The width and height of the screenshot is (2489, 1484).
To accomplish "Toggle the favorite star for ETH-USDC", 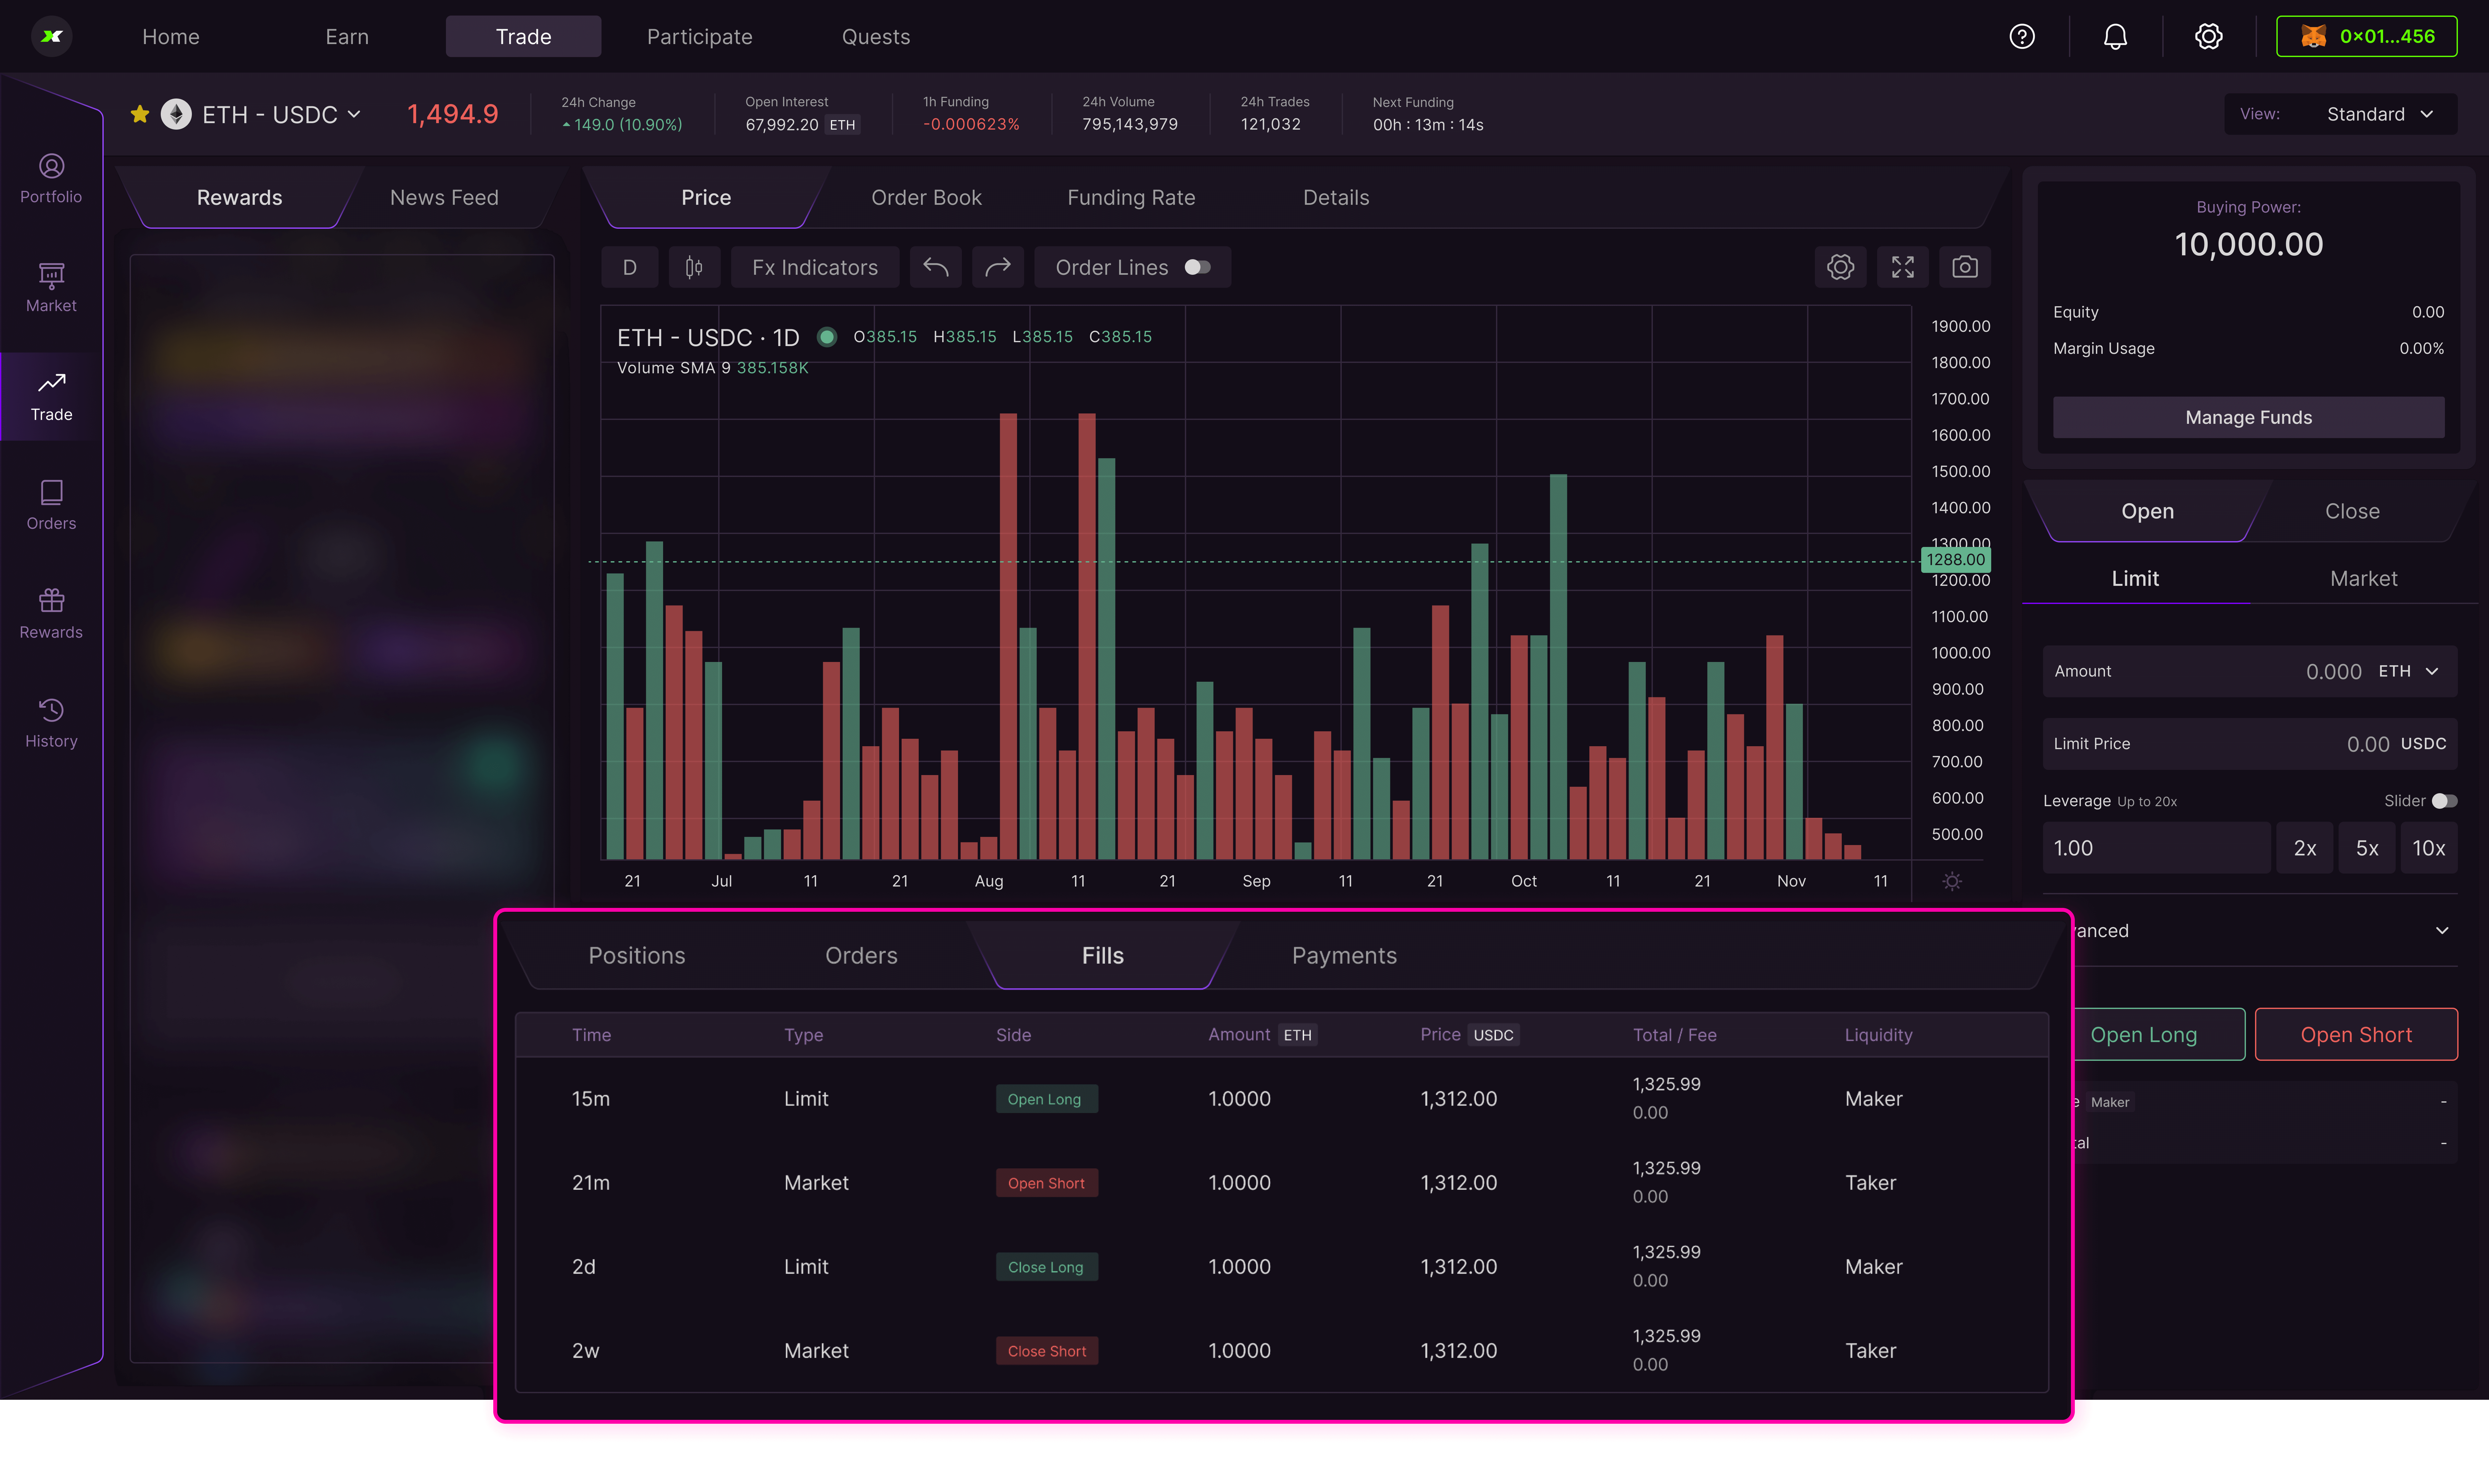I will pos(140,114).
